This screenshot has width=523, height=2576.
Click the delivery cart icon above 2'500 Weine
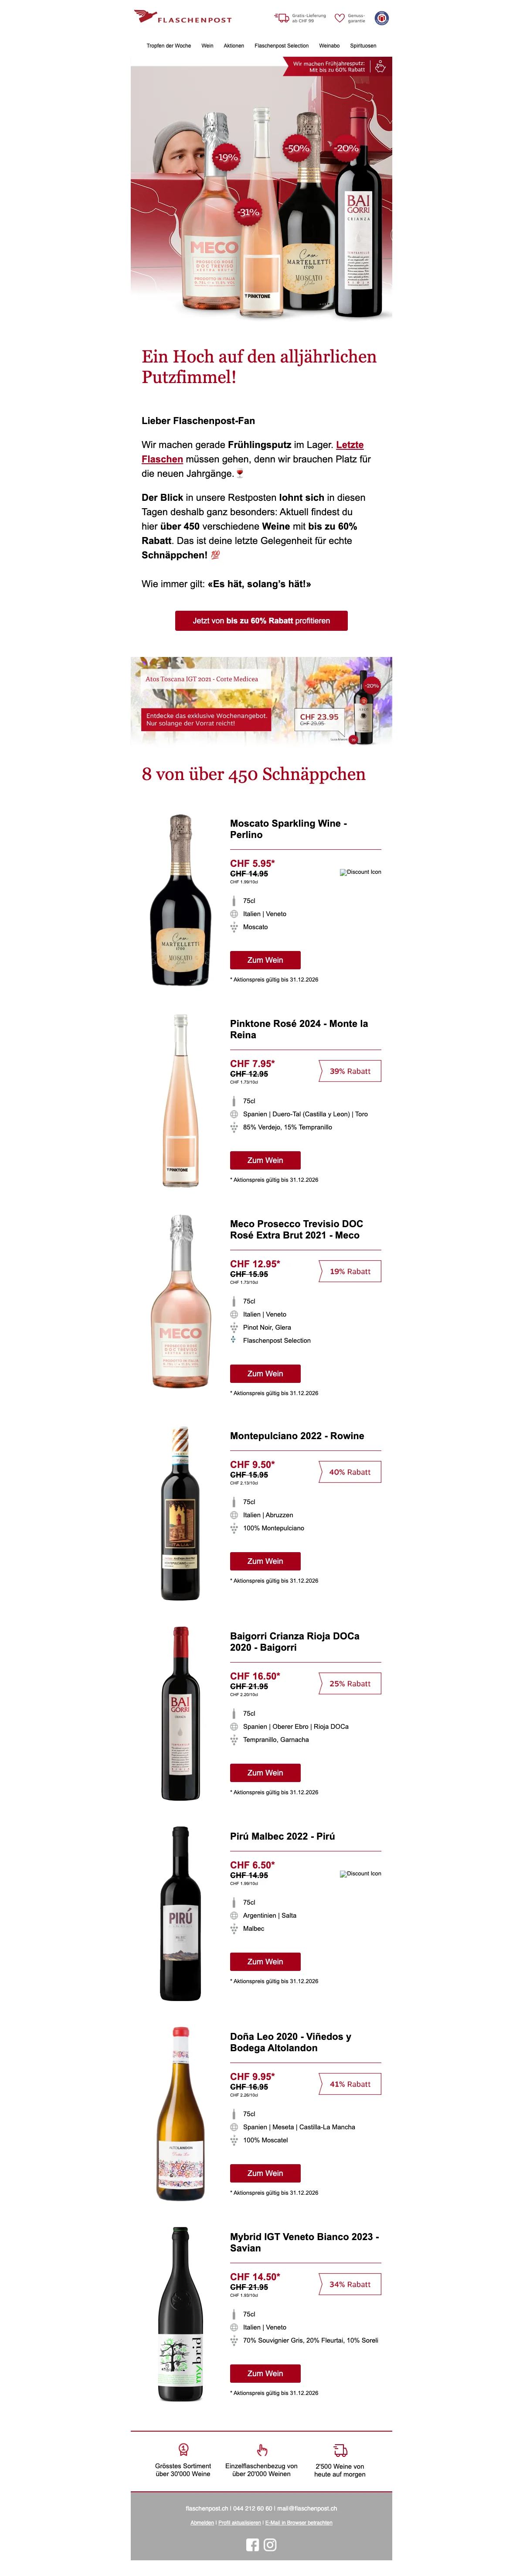point(340,2449)
